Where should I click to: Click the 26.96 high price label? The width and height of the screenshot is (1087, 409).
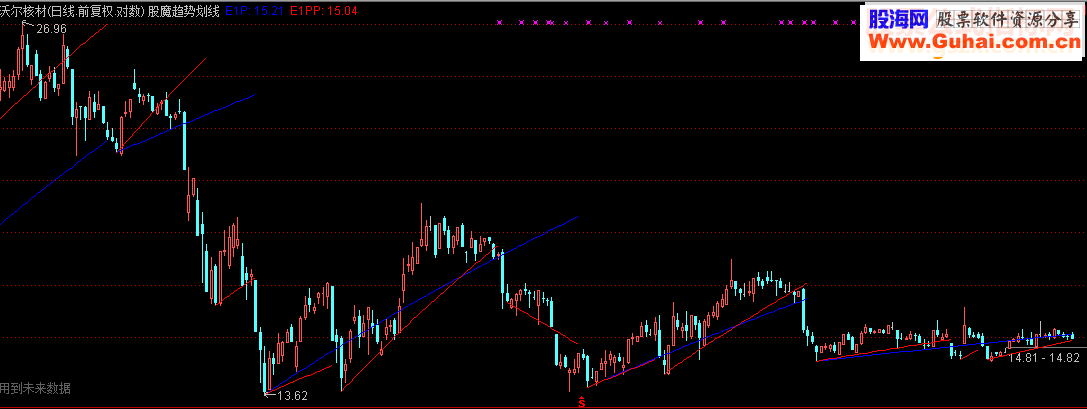coord(52,29)
